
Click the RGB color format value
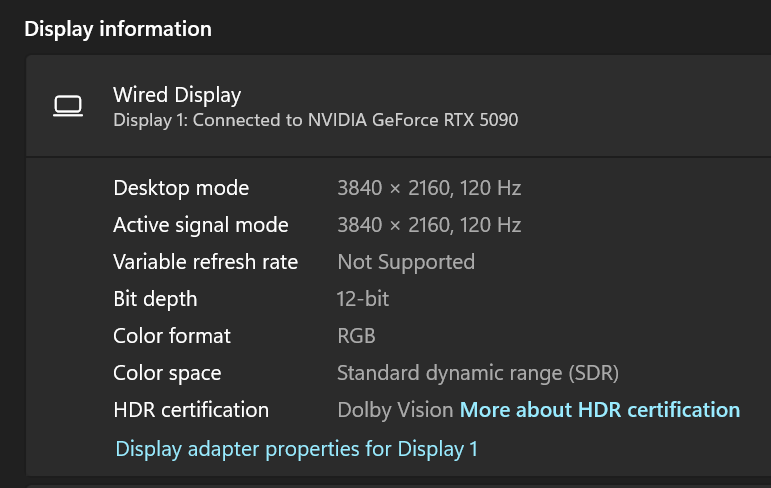(x=356, y=336)
